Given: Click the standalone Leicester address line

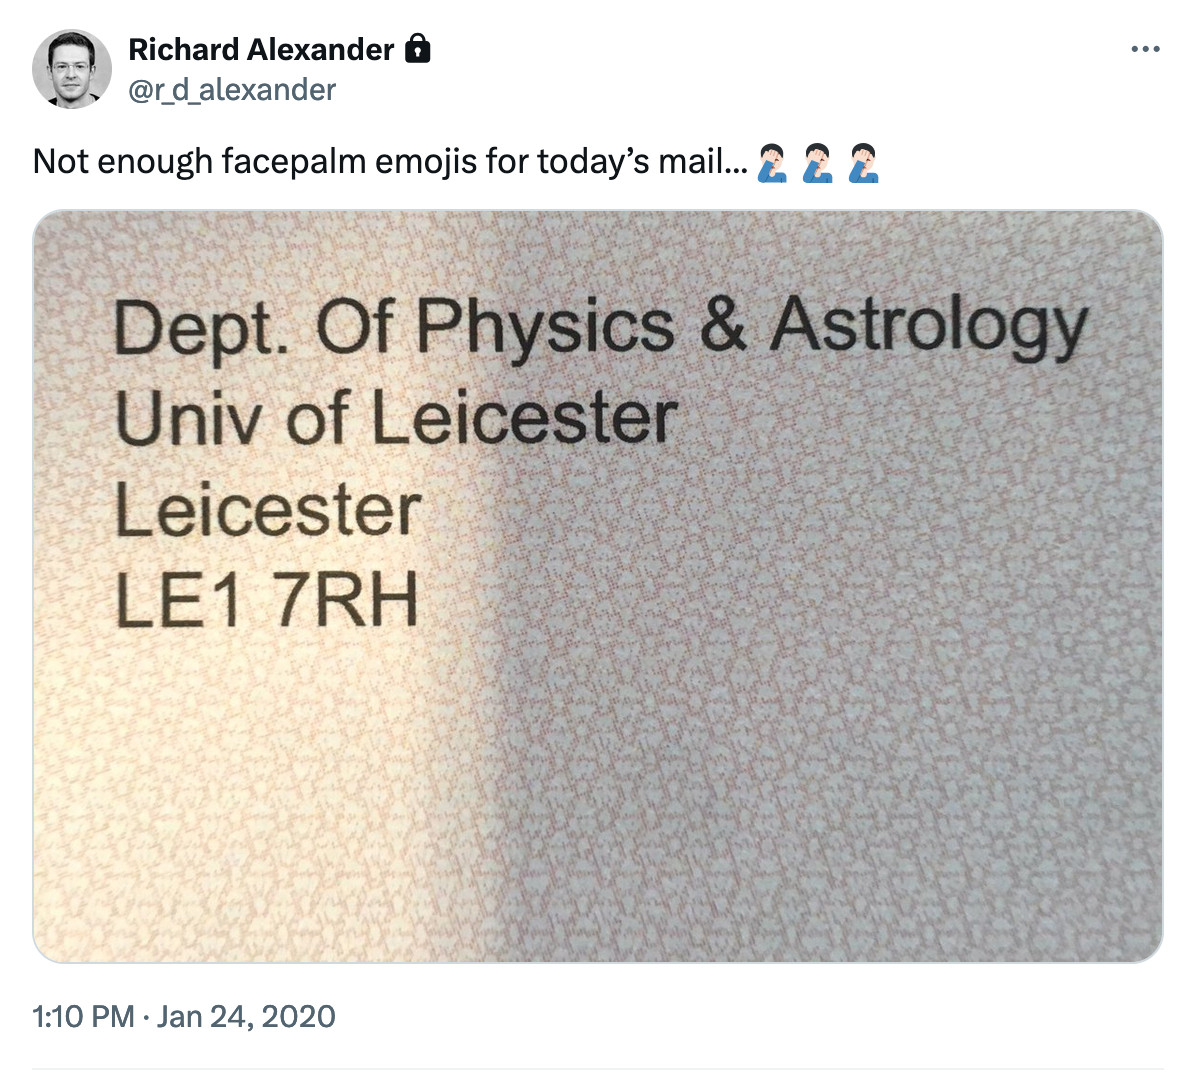Looking at the screenshot, I should click(x=268, y=510).
